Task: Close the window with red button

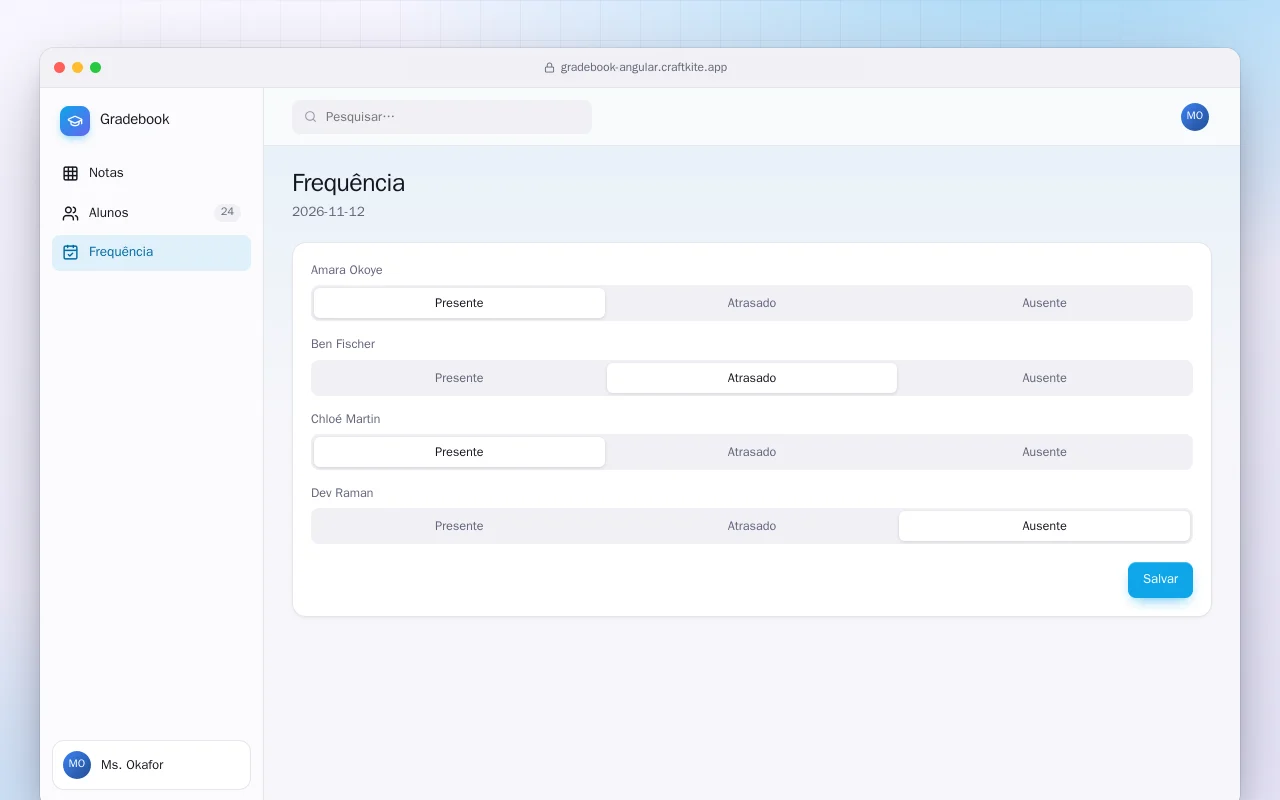Action: click(59, 68)
